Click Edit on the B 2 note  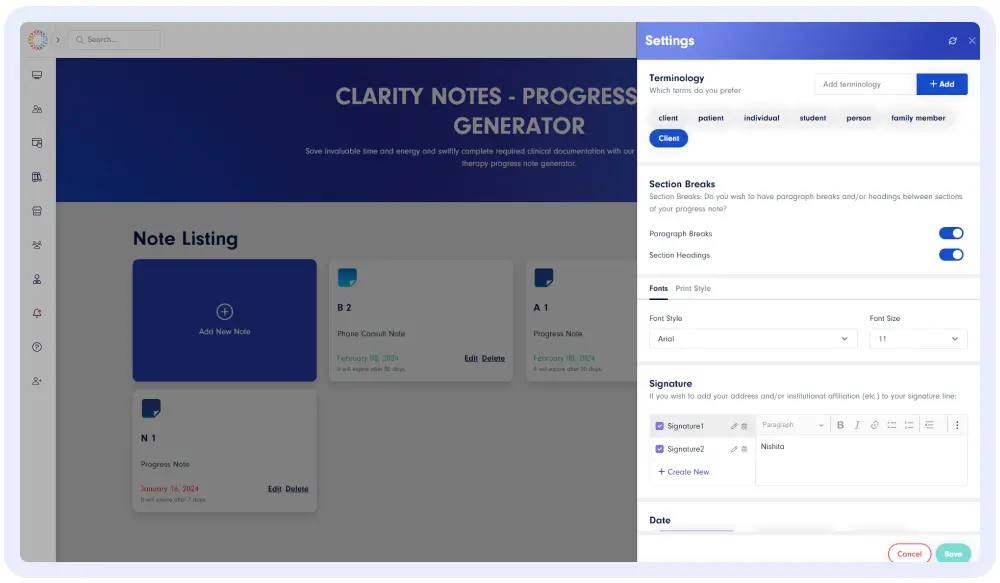[x=471, y=358]
